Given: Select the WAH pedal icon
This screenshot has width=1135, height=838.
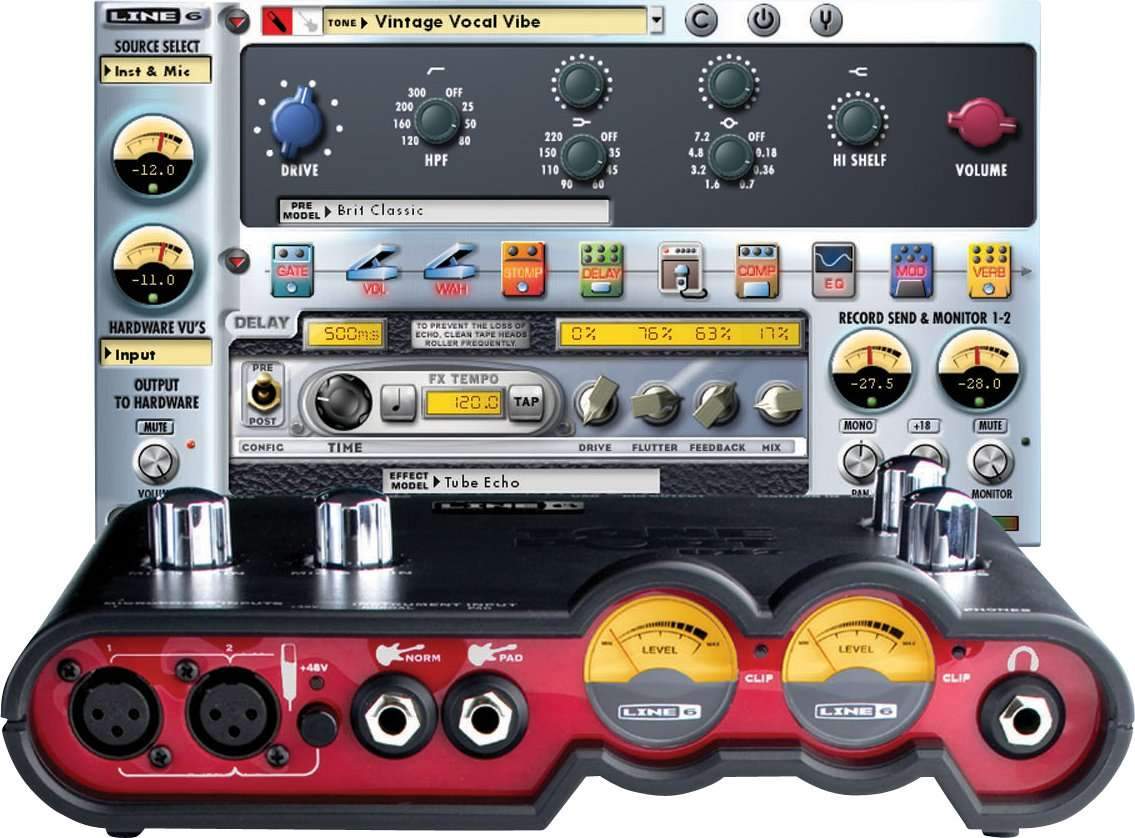Looking at the screenshot, I should click(x=450, y=270).
